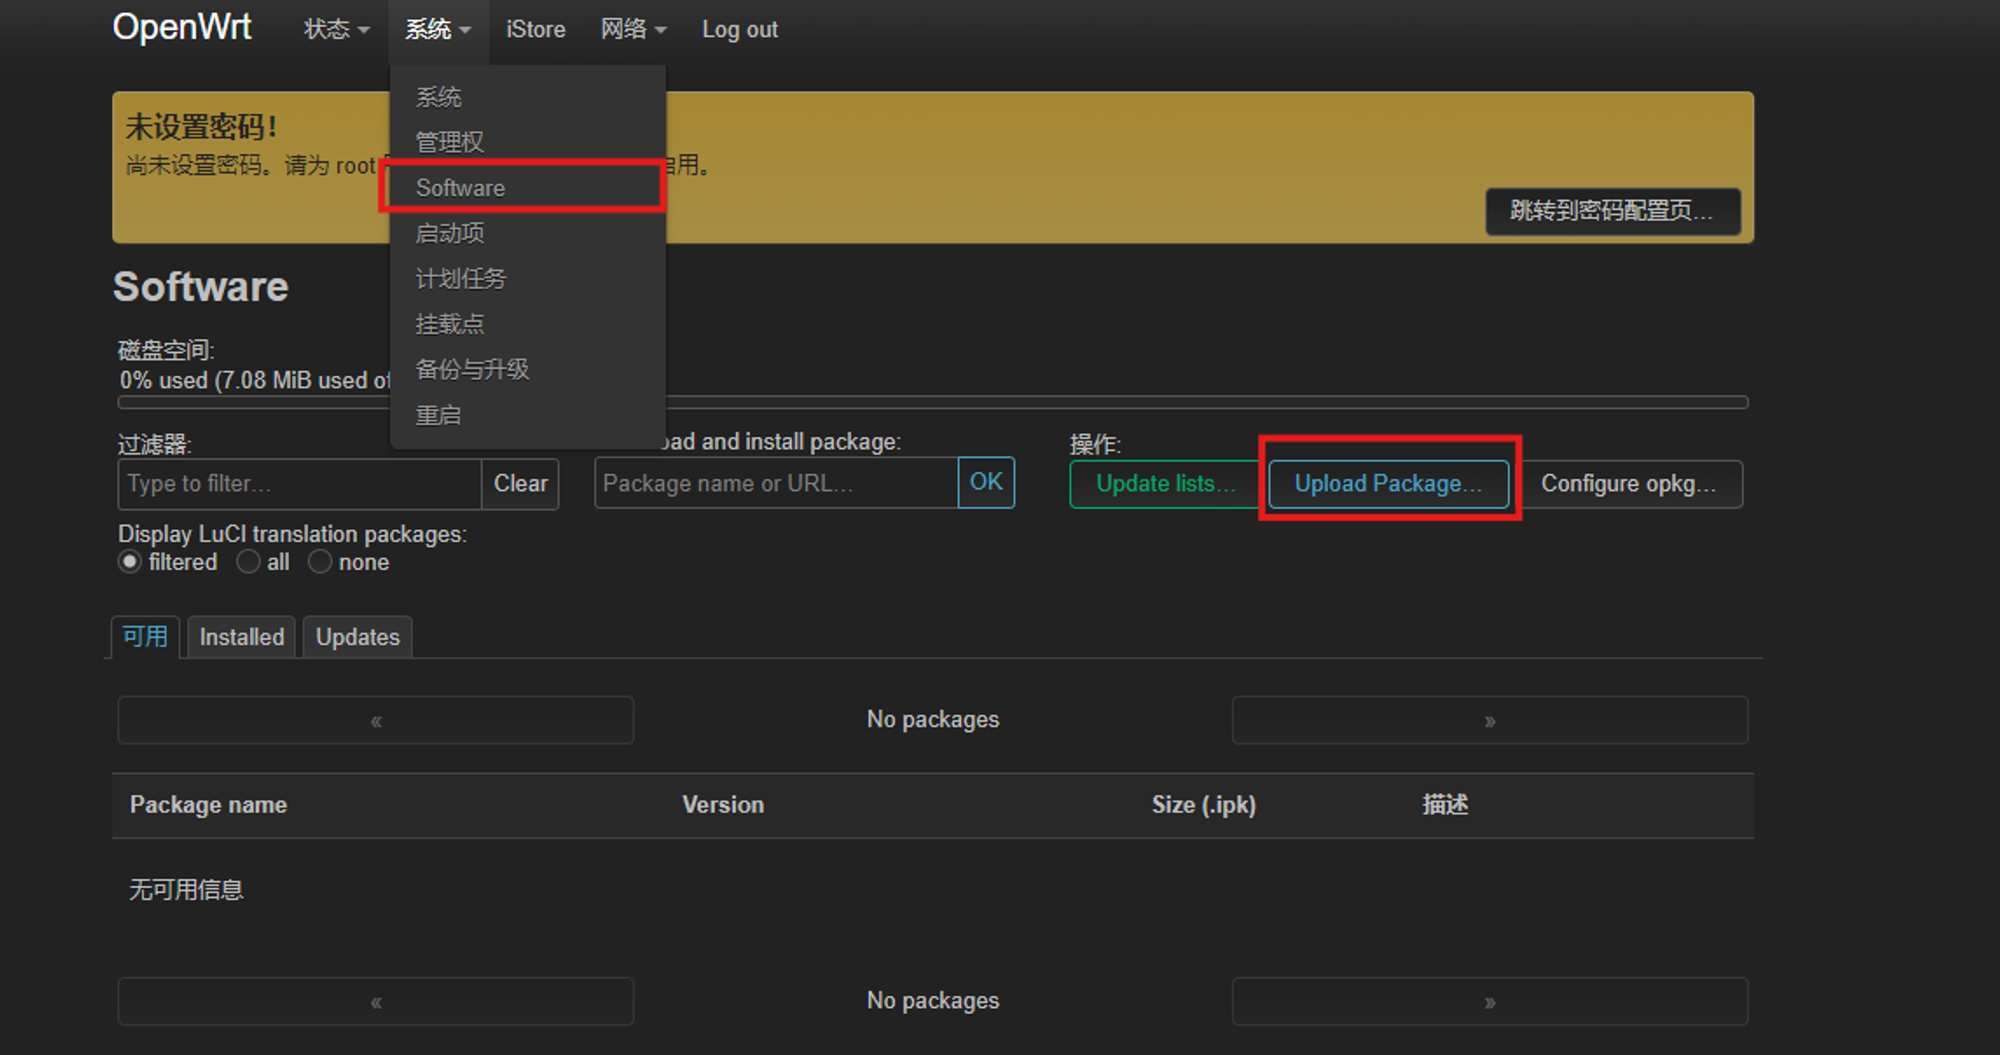The width and height of the screenshot is (2000, 1055).
Task: Click Log out in the top navigation
Action: [740, 30]
